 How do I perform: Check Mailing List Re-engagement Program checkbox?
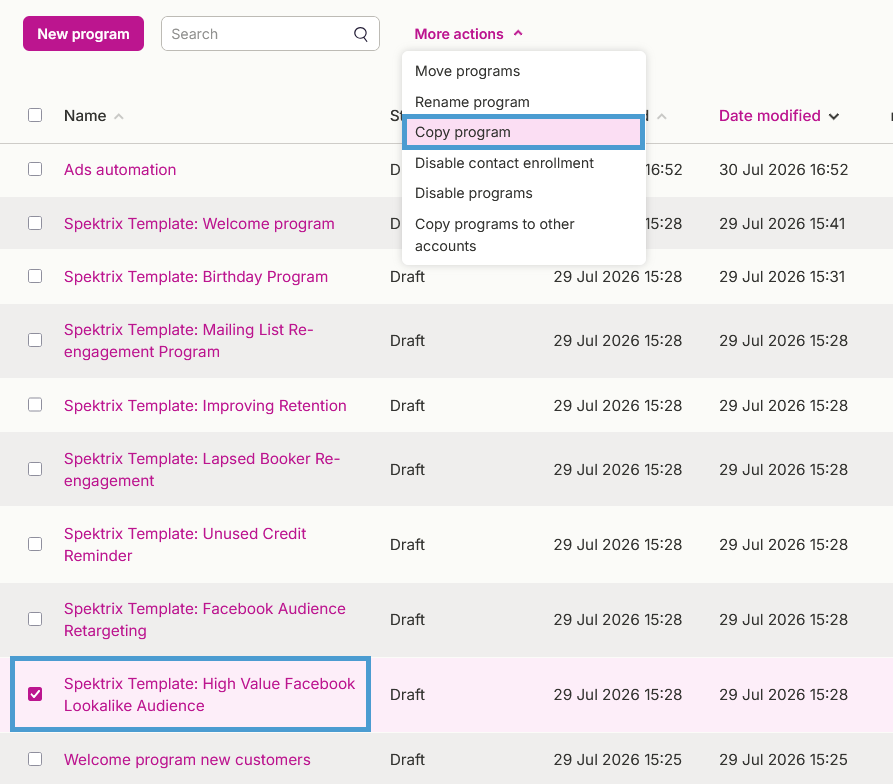(35, 340)
